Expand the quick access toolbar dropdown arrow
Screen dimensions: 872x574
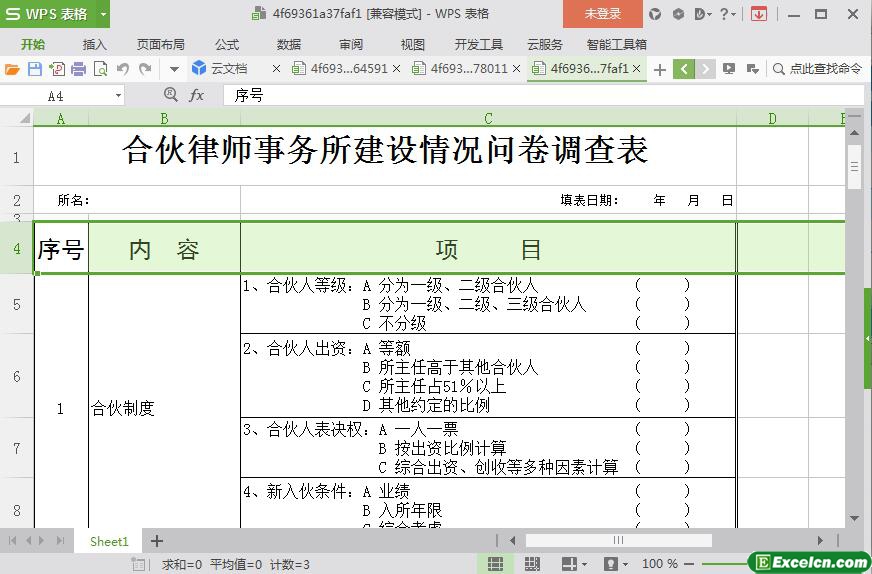tap(174, 69)
